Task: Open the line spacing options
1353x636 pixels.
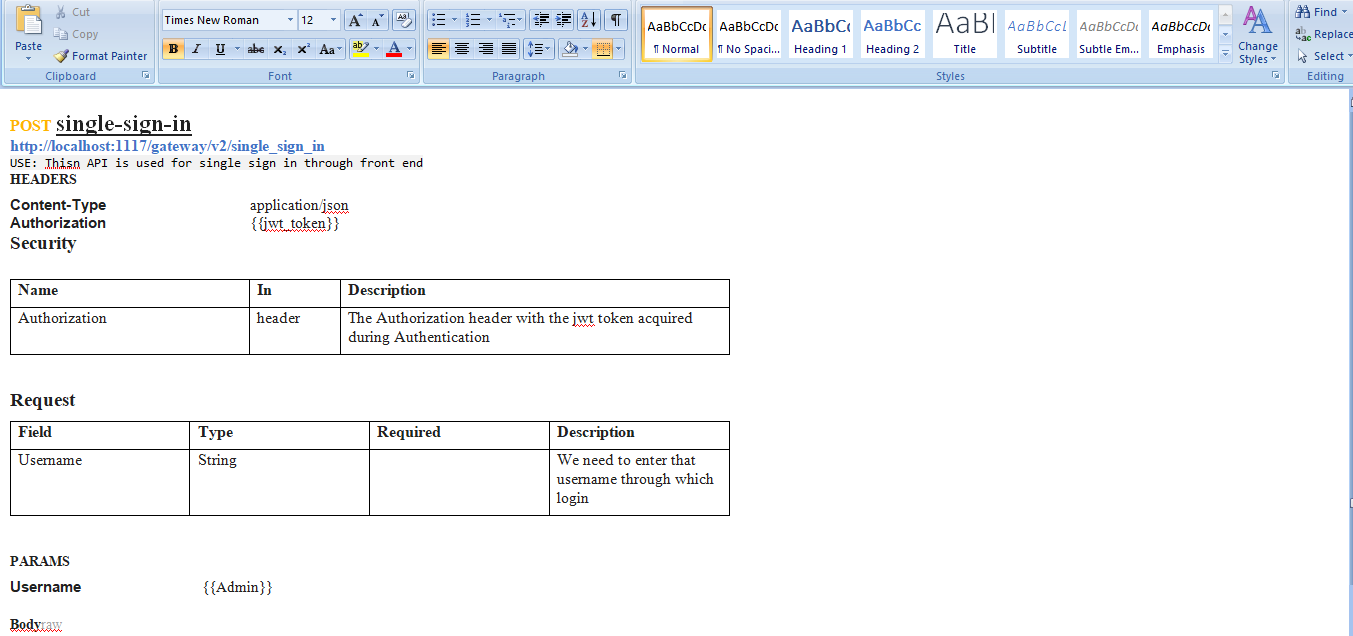Action: point(538,49)
